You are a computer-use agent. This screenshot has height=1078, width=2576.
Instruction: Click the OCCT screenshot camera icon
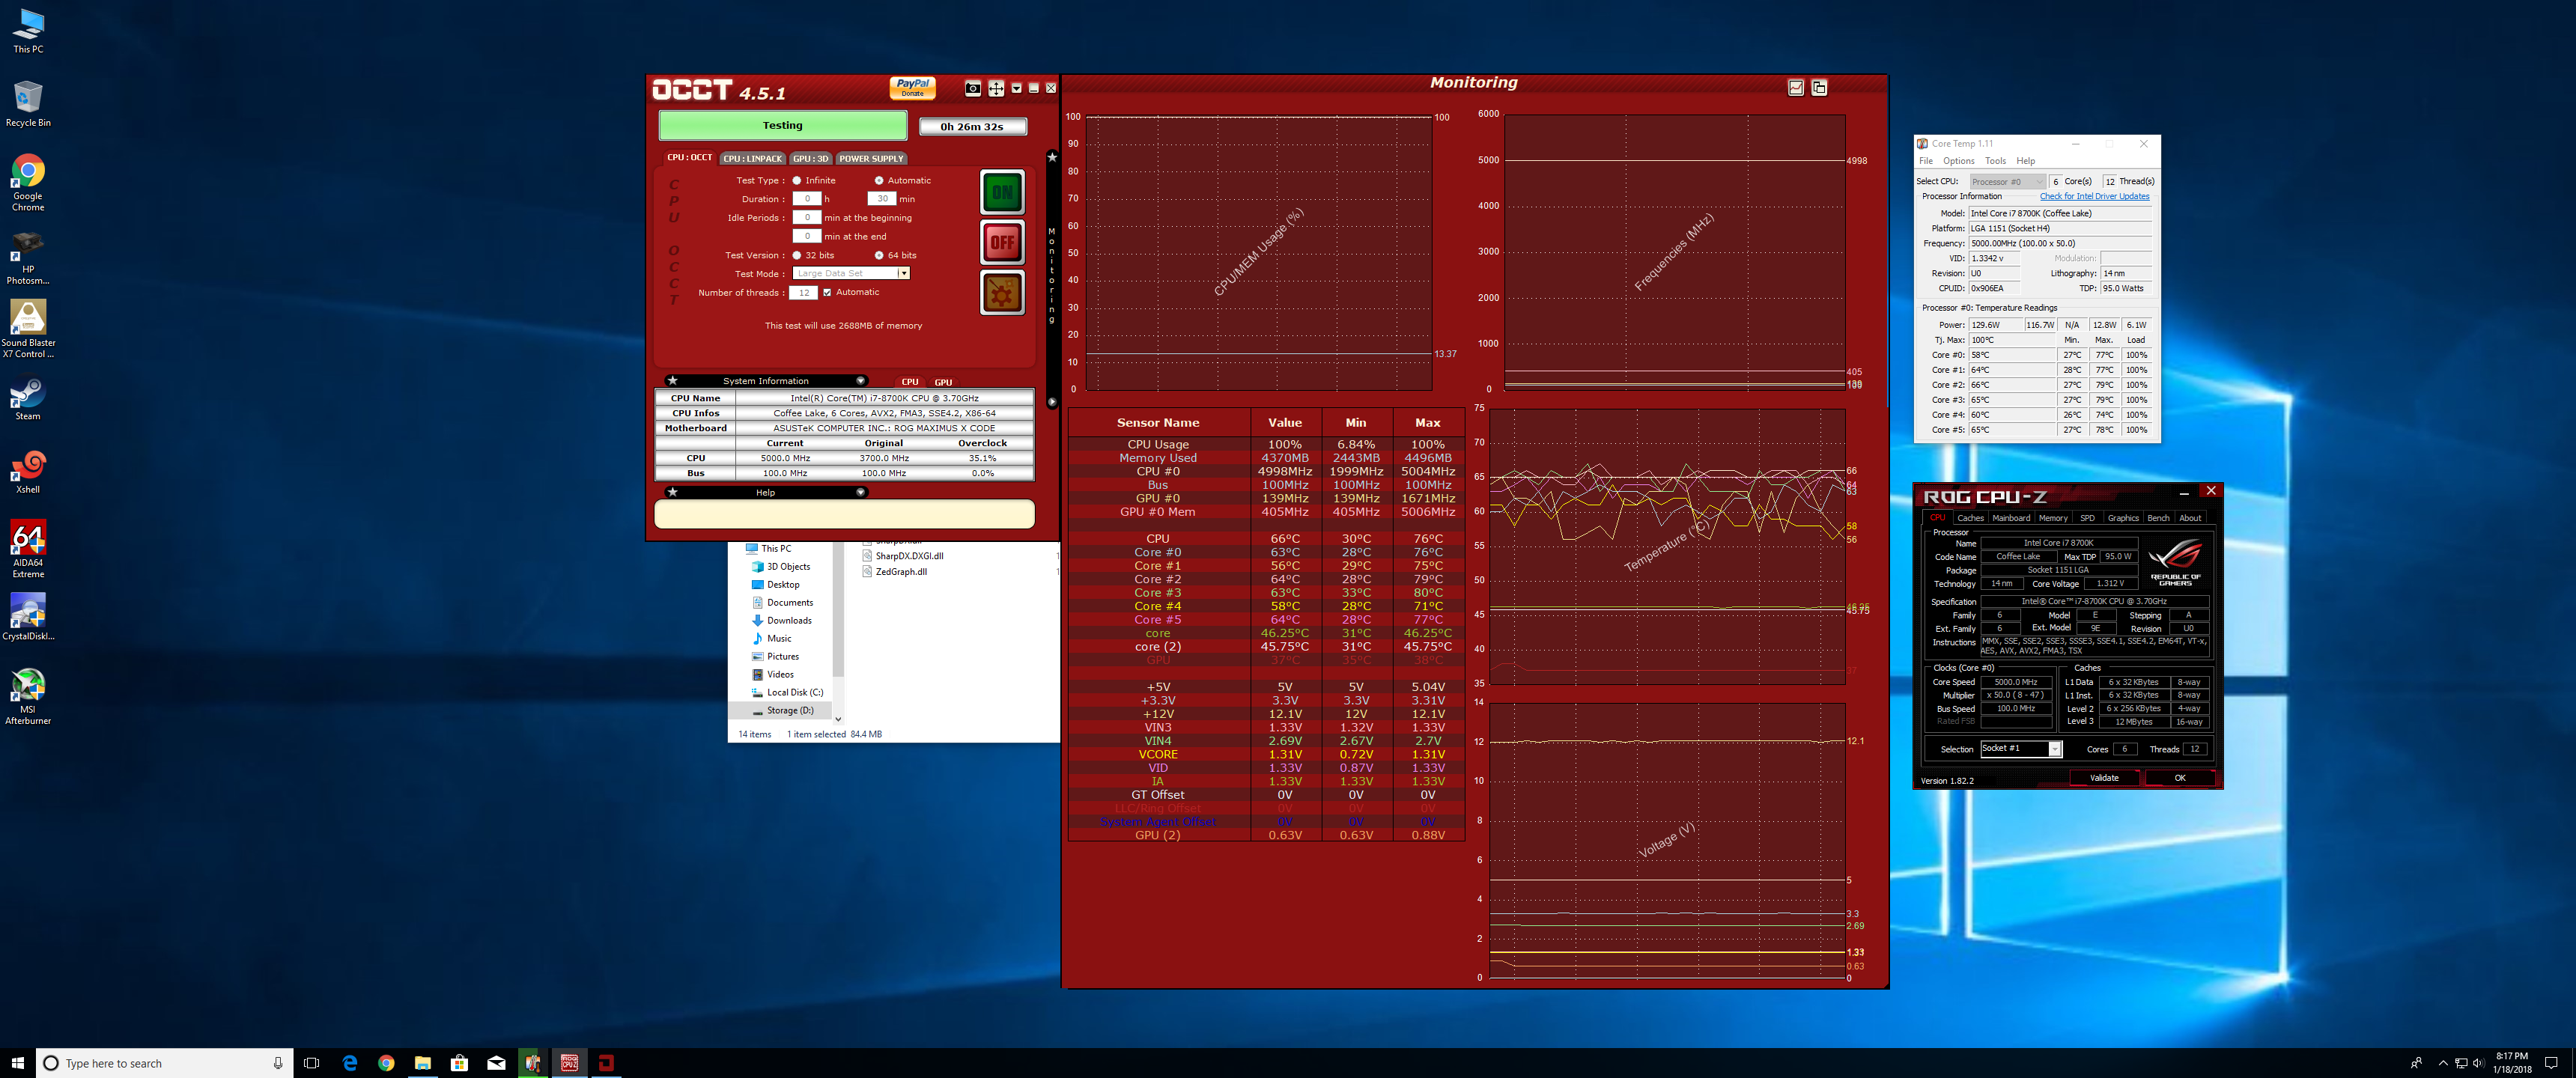click(972, 89)
